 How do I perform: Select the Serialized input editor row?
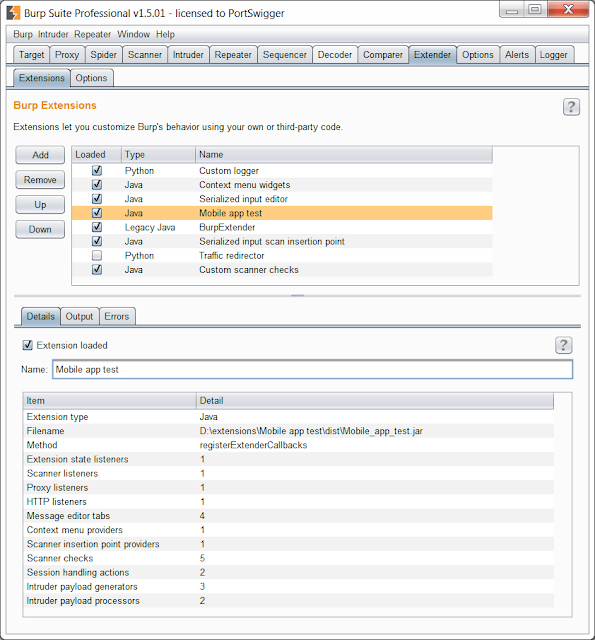(282, 199)
